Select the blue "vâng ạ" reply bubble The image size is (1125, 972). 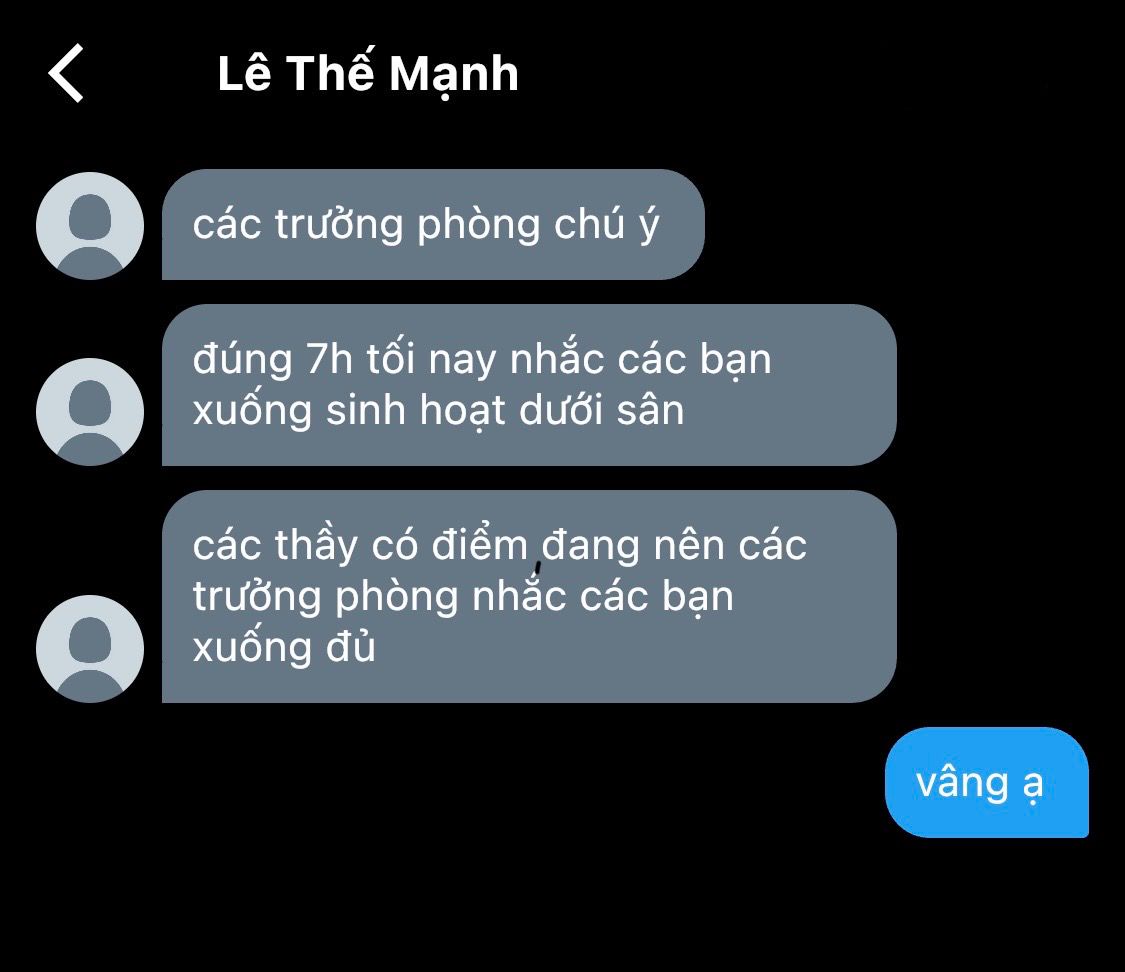(x=987, y=783)
